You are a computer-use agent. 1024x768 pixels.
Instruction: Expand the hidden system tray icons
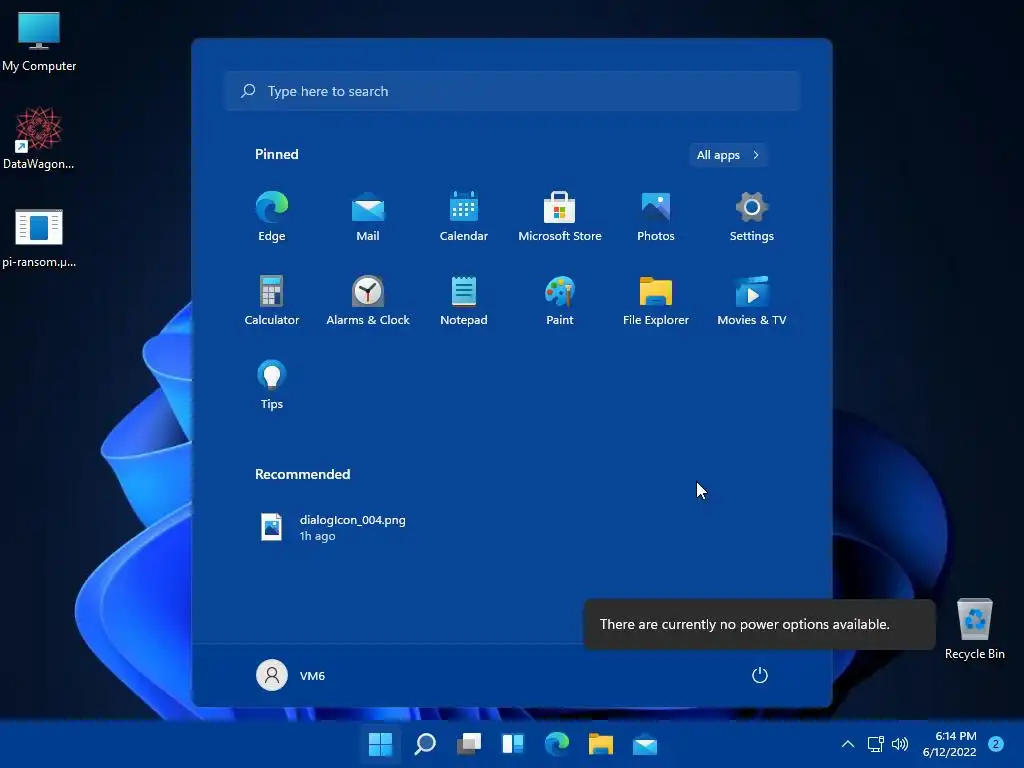pos(848,744)
